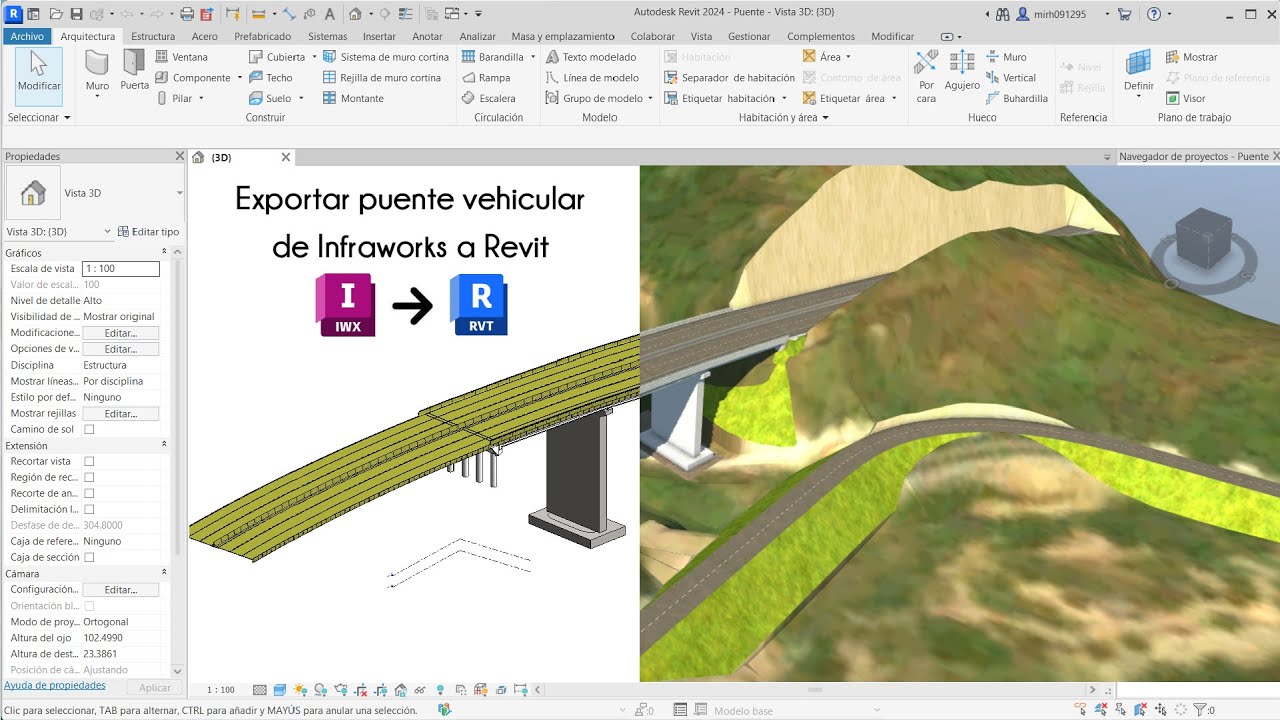Viewport: 1280px width, 720px height.
Task: Select the Rampa tool
Action: pyautogui.click(x=486, y=78)
